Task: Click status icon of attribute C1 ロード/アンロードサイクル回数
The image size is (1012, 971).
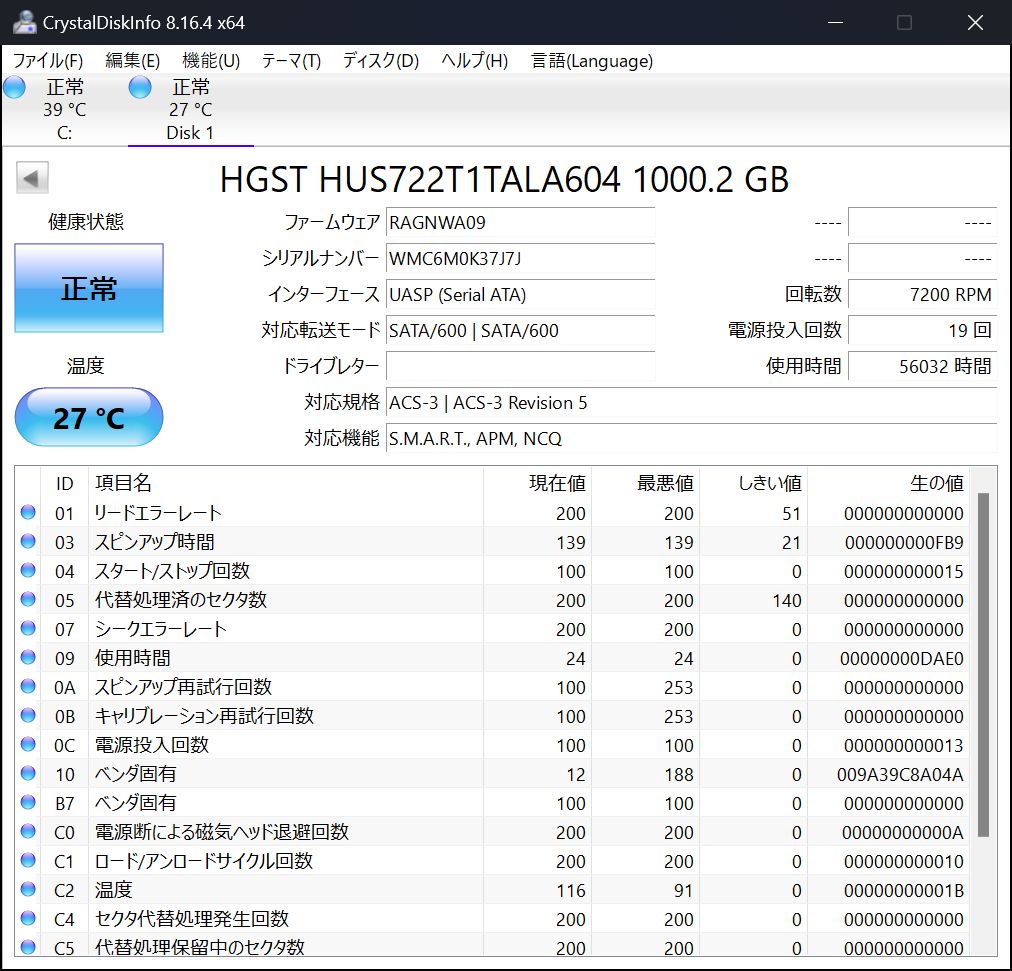Action: tap(28, 861)
